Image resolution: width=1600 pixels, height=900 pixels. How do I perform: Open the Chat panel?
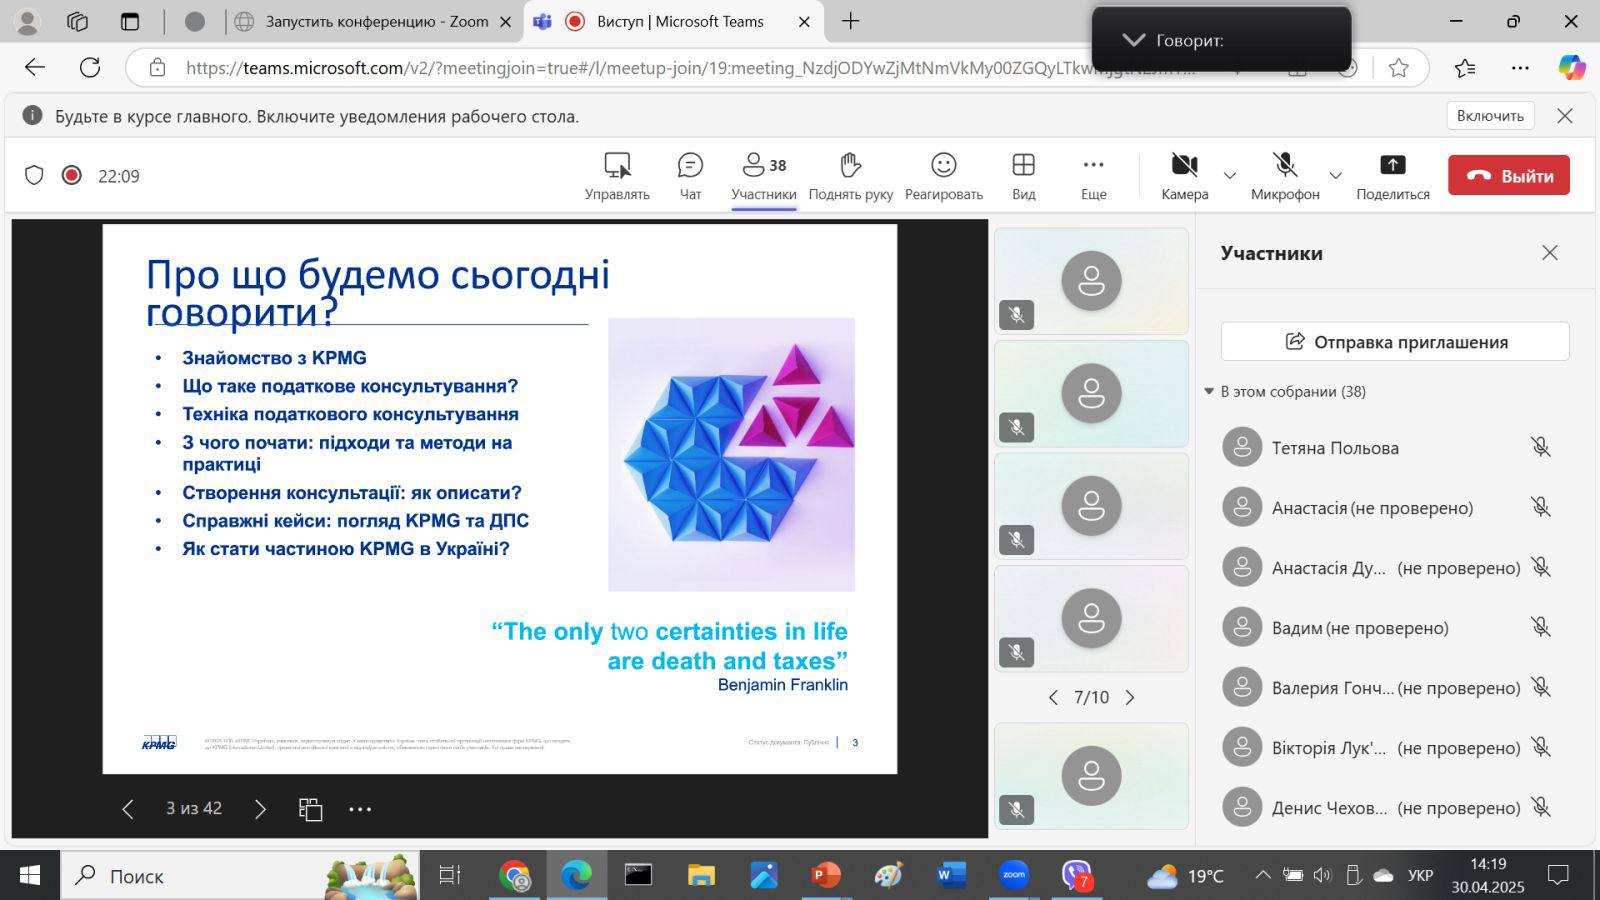click(690, 175)
